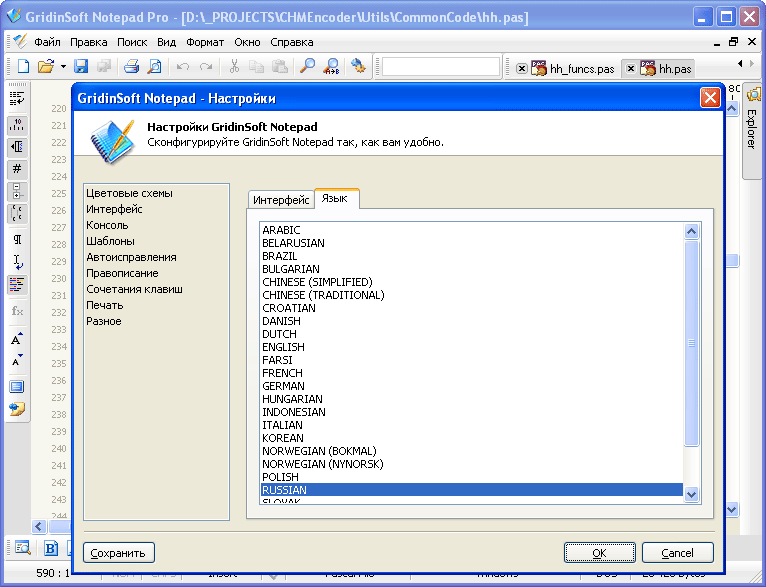The width and height of the screenshot is (766, 587).
Task: Select Сочетания клавиш in settings categories
Action: pos(134,289)
